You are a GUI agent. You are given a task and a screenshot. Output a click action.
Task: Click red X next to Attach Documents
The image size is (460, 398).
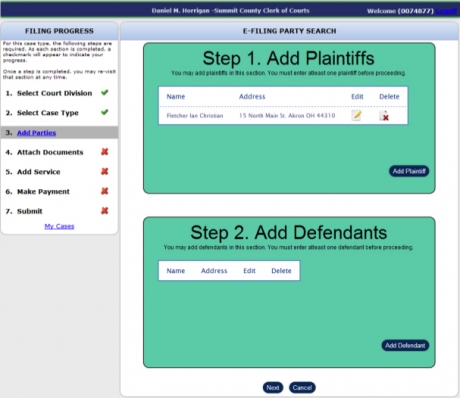coord(105,152)
